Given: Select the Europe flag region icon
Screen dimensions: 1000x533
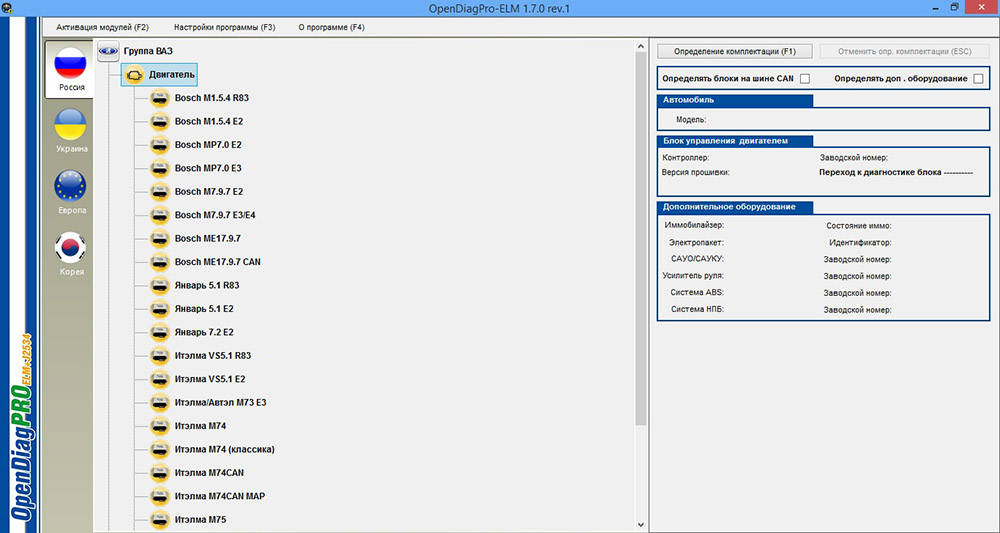Looking at the screenshot, I should tap(70, 186).
